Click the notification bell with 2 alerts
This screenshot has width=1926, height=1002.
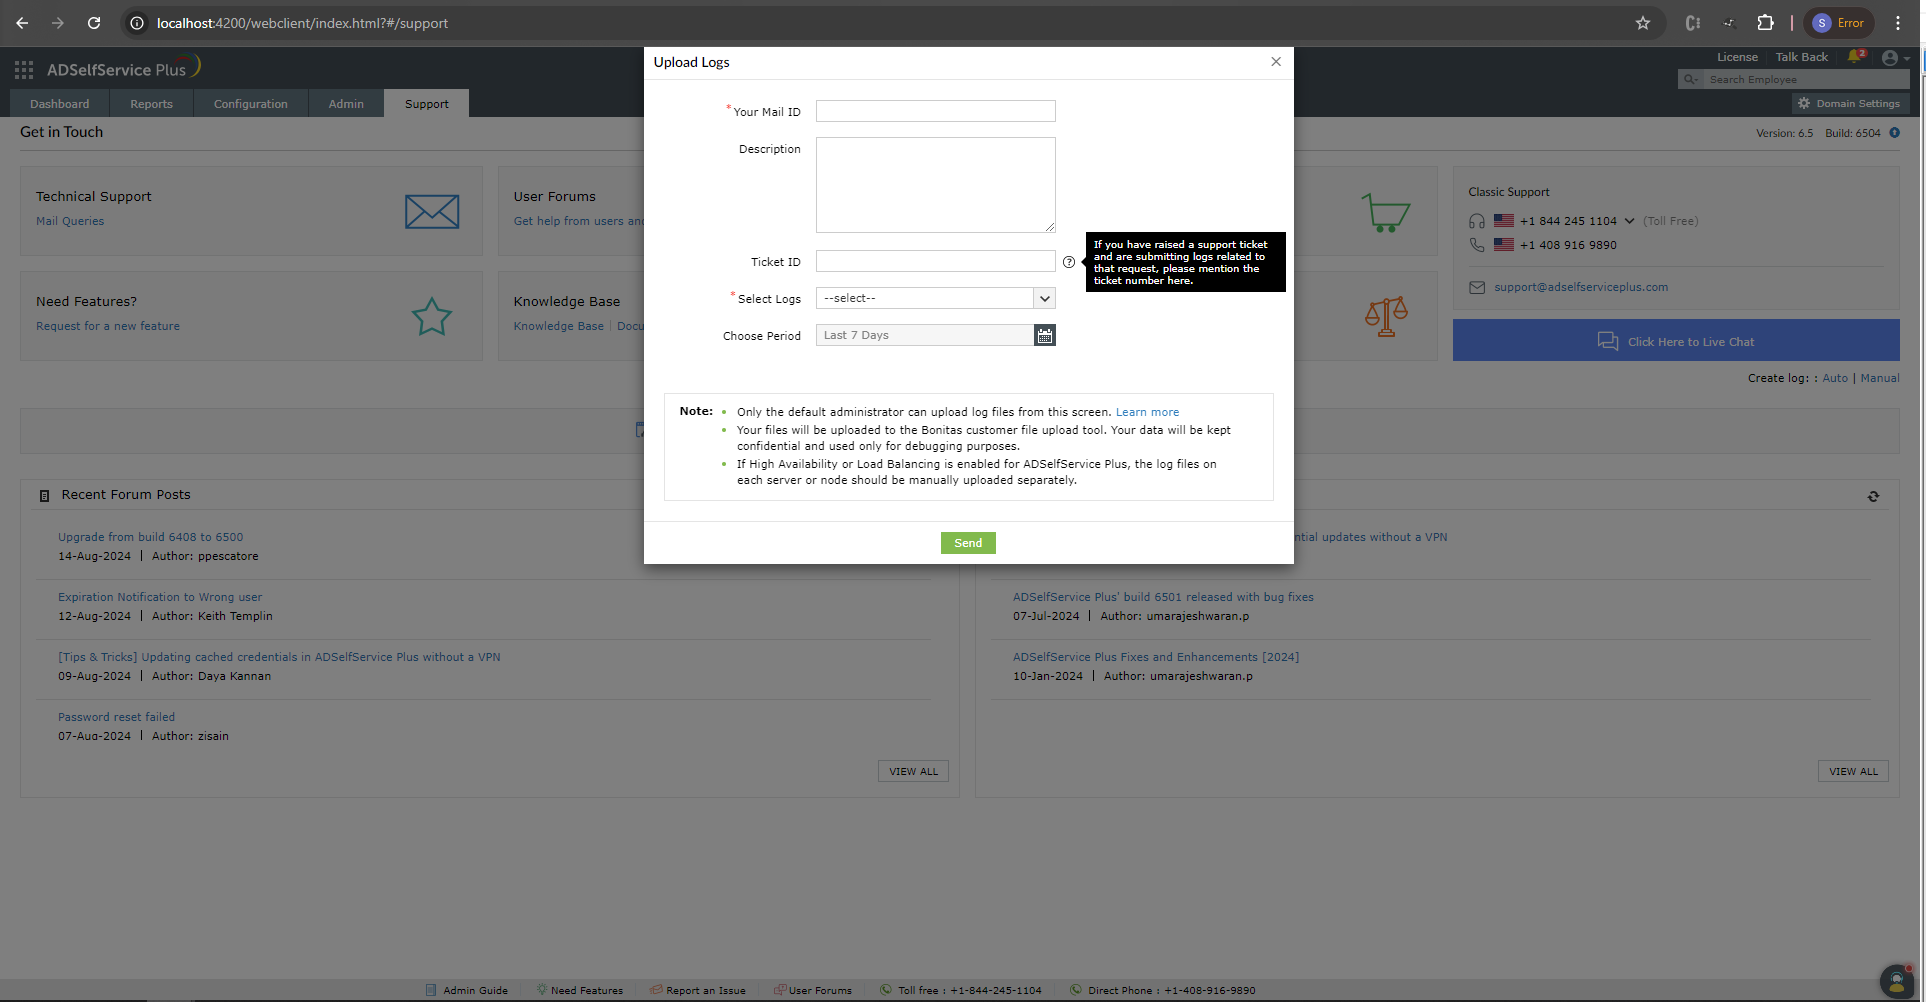[x=1857, y=57]
